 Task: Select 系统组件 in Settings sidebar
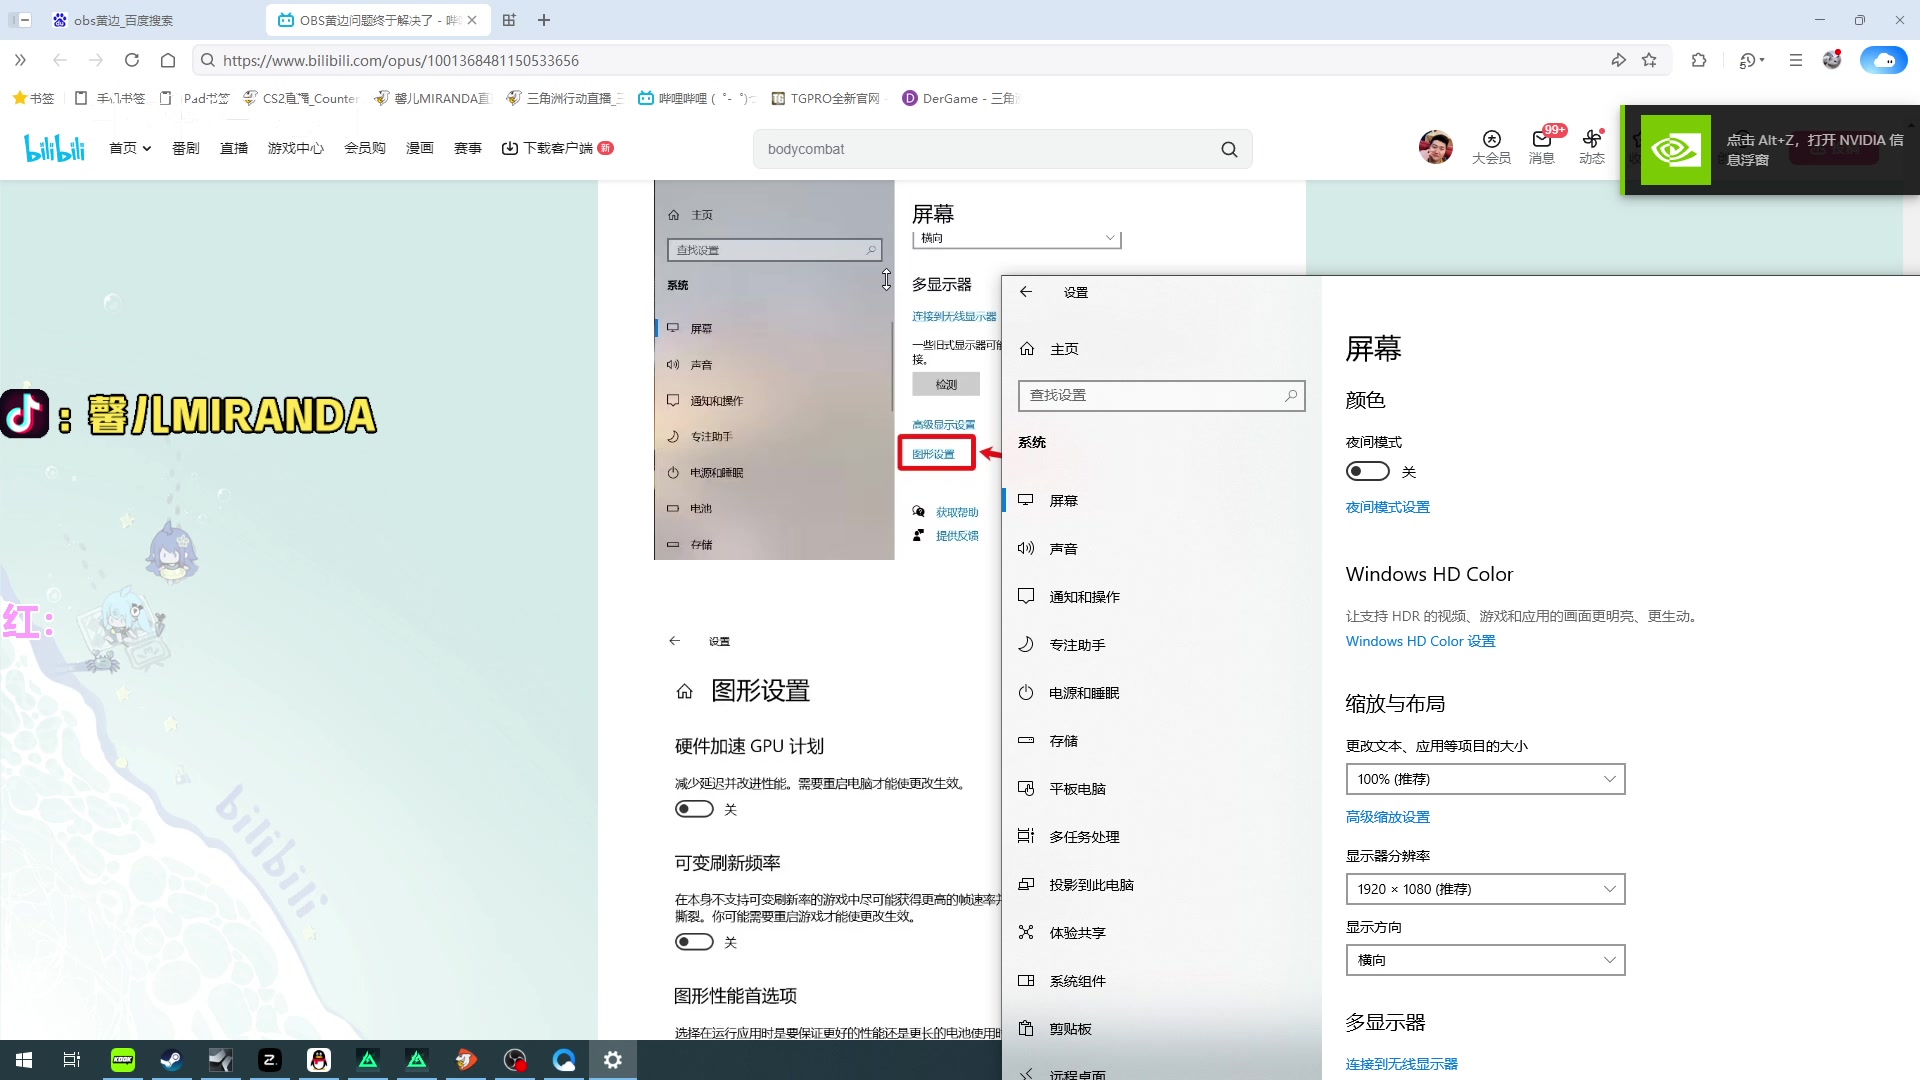click(x=1160, y=980)
